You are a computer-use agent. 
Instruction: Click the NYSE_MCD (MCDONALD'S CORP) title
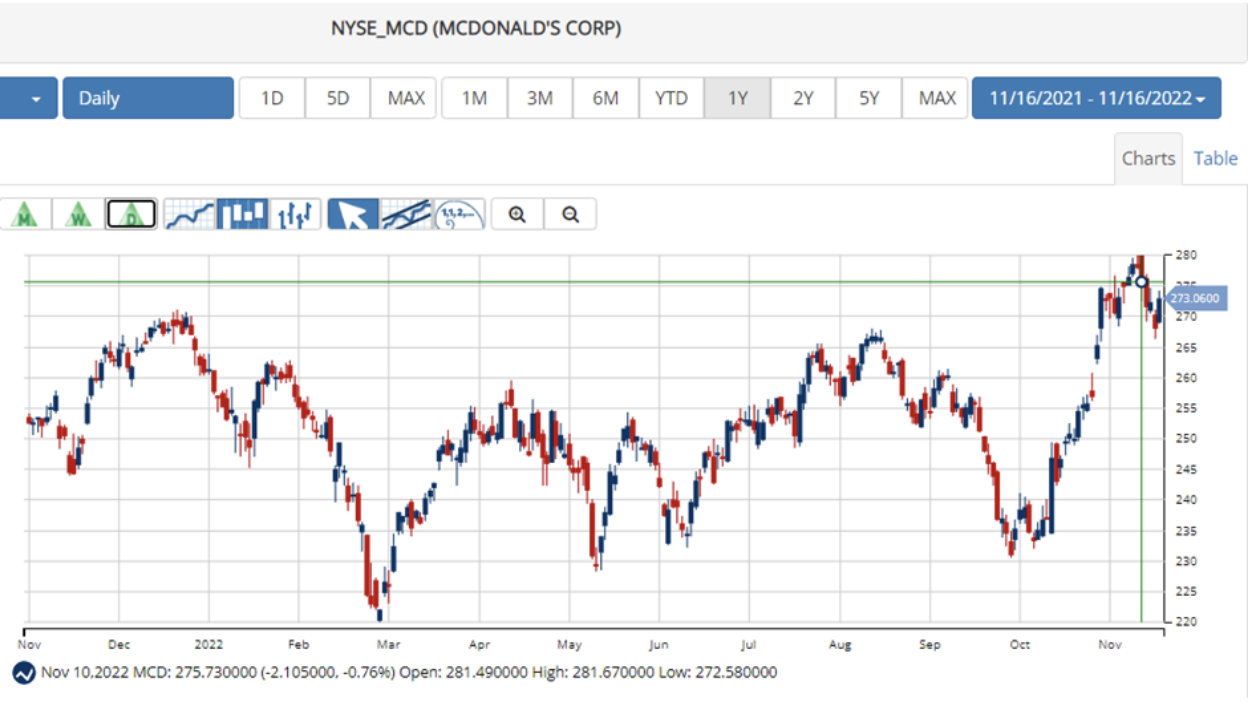pyautogui.click(x=476, y=28)
